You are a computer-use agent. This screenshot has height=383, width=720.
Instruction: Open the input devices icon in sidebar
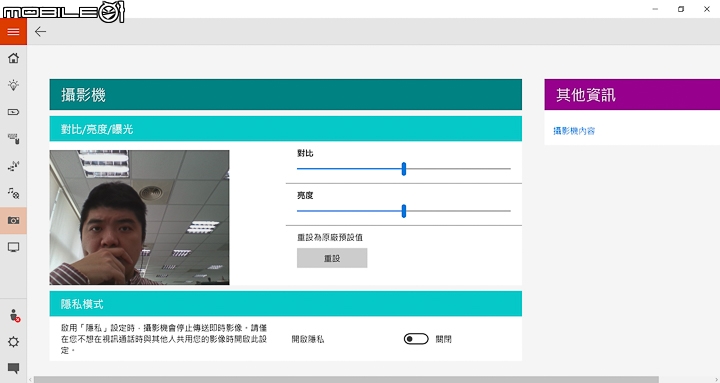(13, 139)
